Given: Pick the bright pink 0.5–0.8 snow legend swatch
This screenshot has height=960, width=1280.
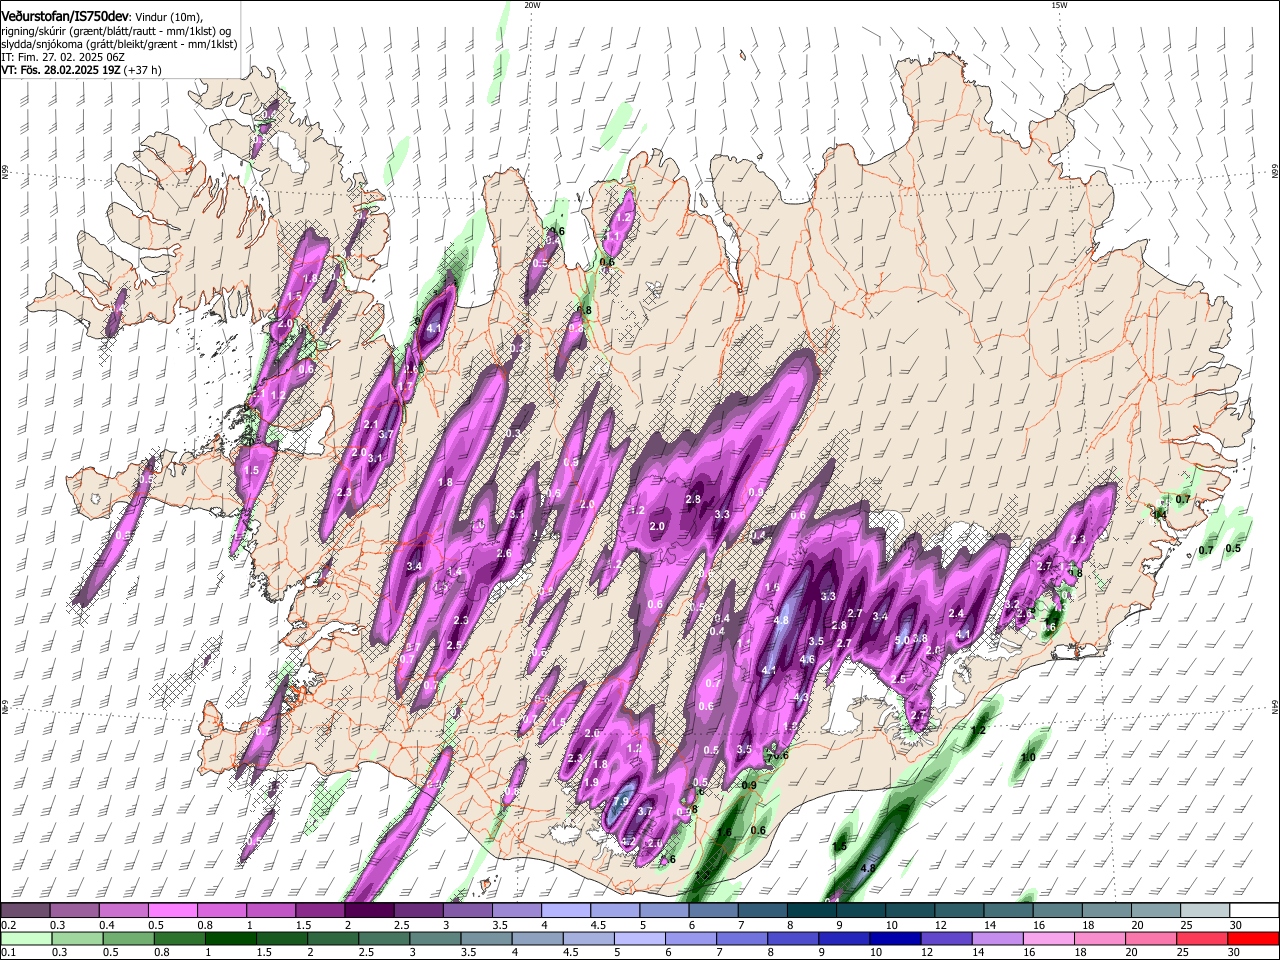Looking at the screenshot, I should (172, 911).
